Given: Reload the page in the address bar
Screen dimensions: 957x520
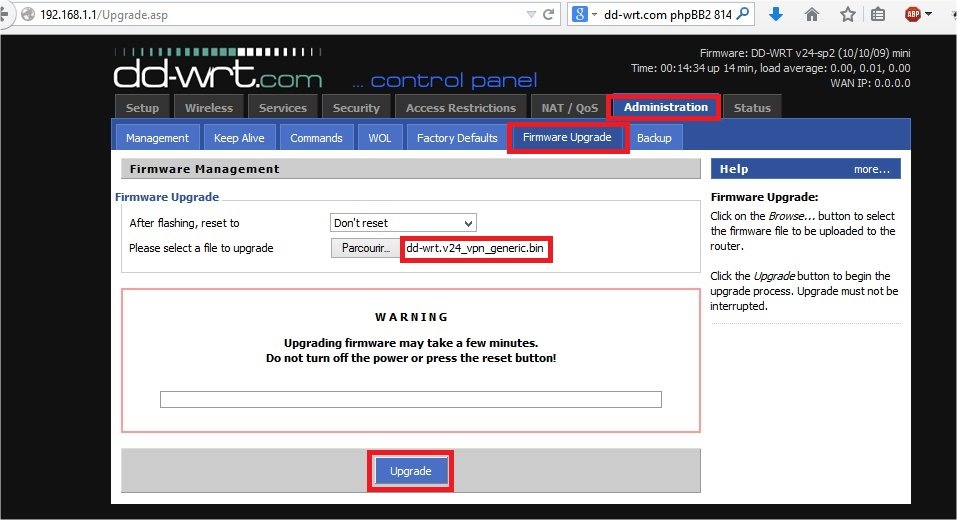Looking at the screenshot, I should 549,15.
